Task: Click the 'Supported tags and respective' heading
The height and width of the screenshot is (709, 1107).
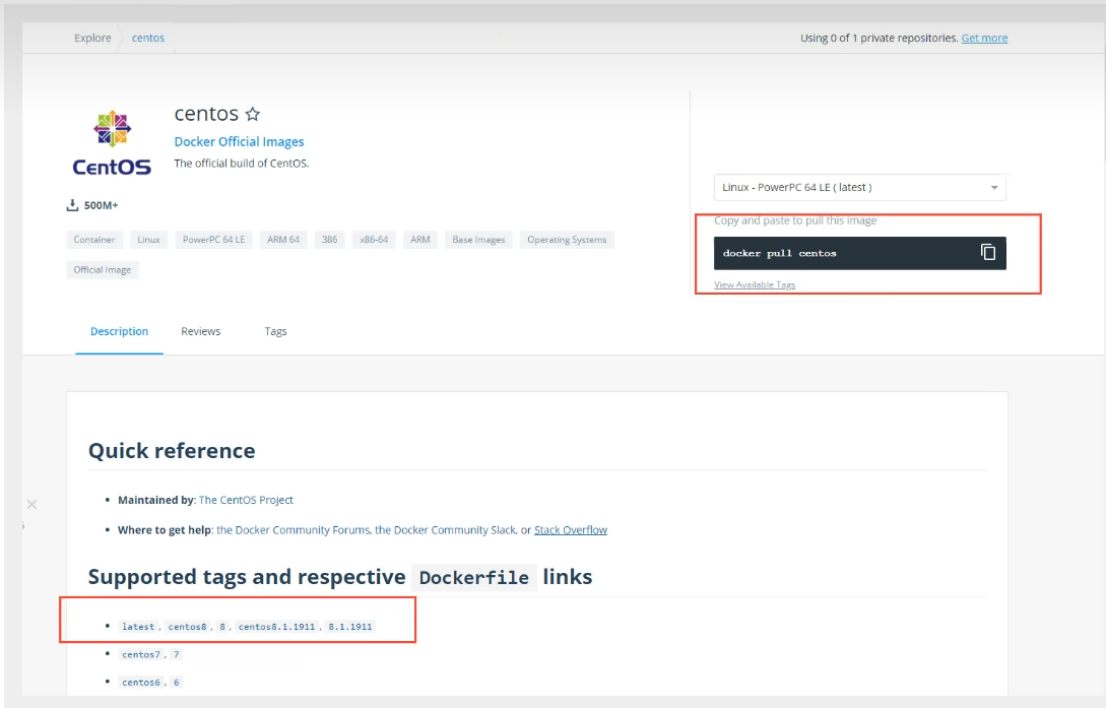Action: click(x=246, y=577)
